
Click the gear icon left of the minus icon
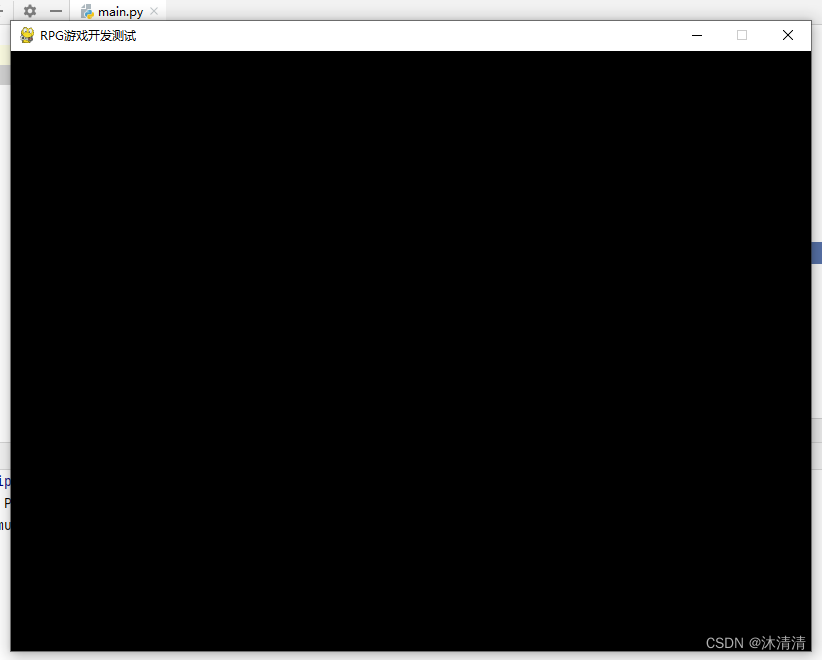coord(29,11)
